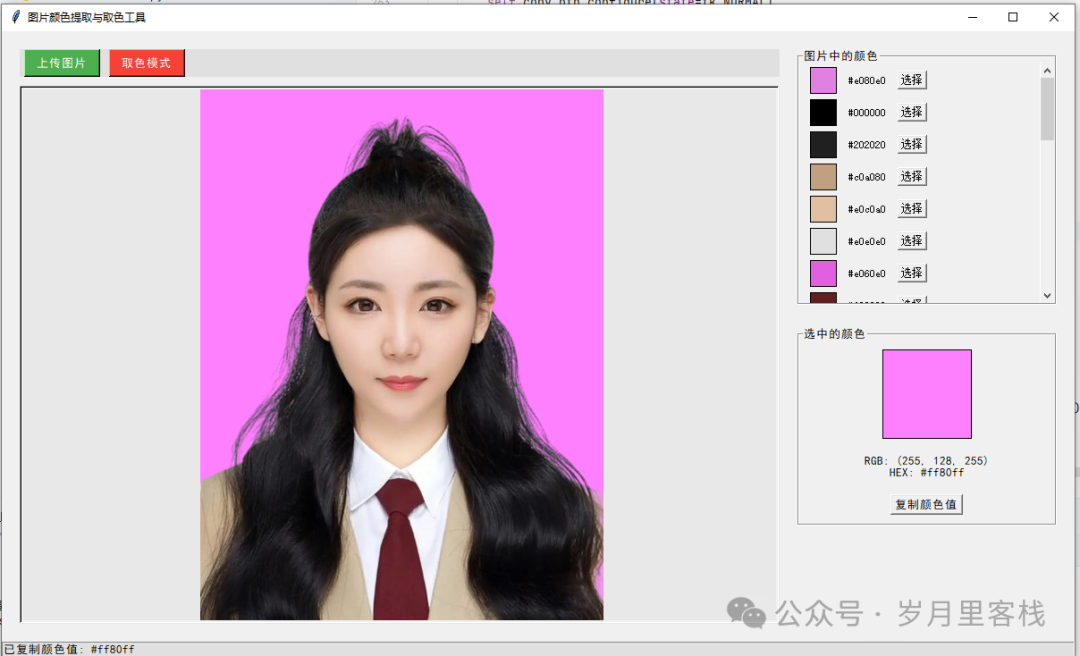Pick the #e080e0 pink swatch
This screenshot has height=656, width=1080.
coord(823,80)
